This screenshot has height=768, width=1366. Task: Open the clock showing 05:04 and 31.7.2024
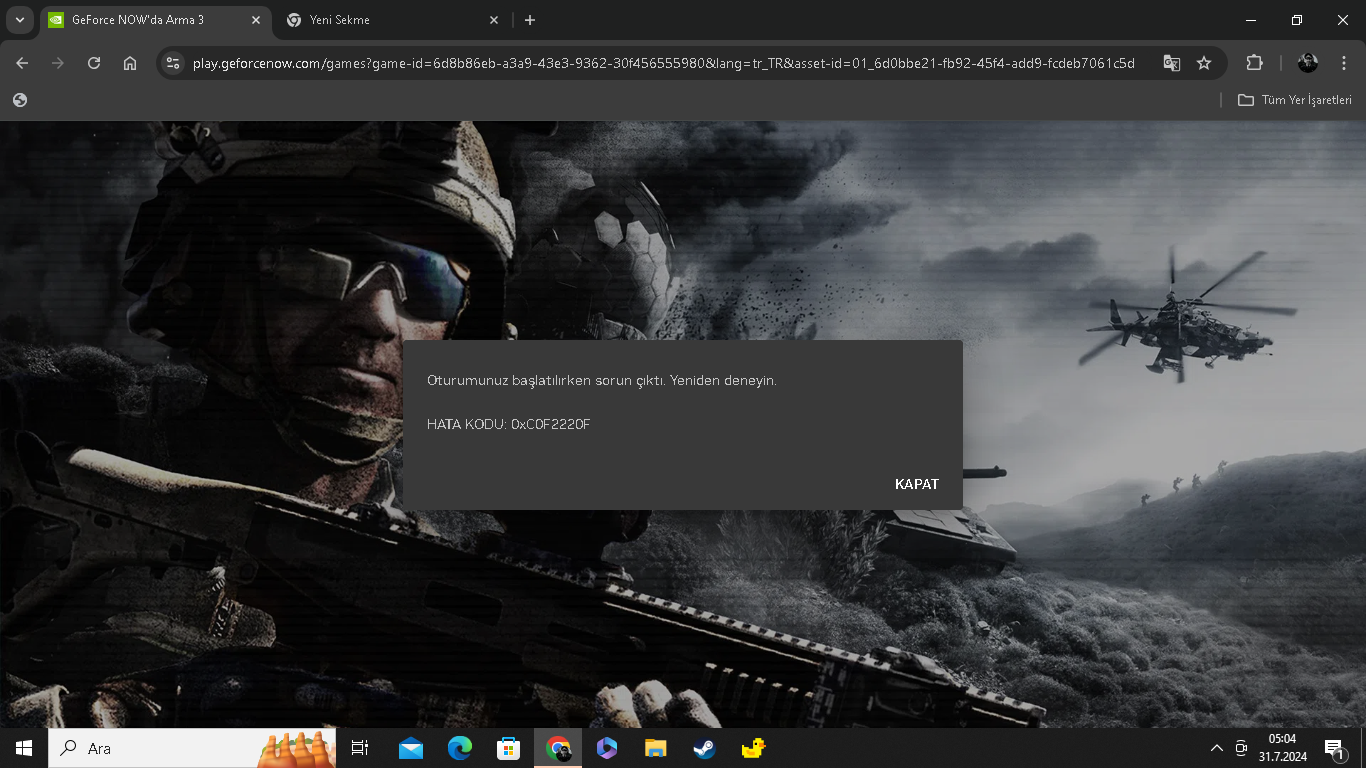[1283, 748]
